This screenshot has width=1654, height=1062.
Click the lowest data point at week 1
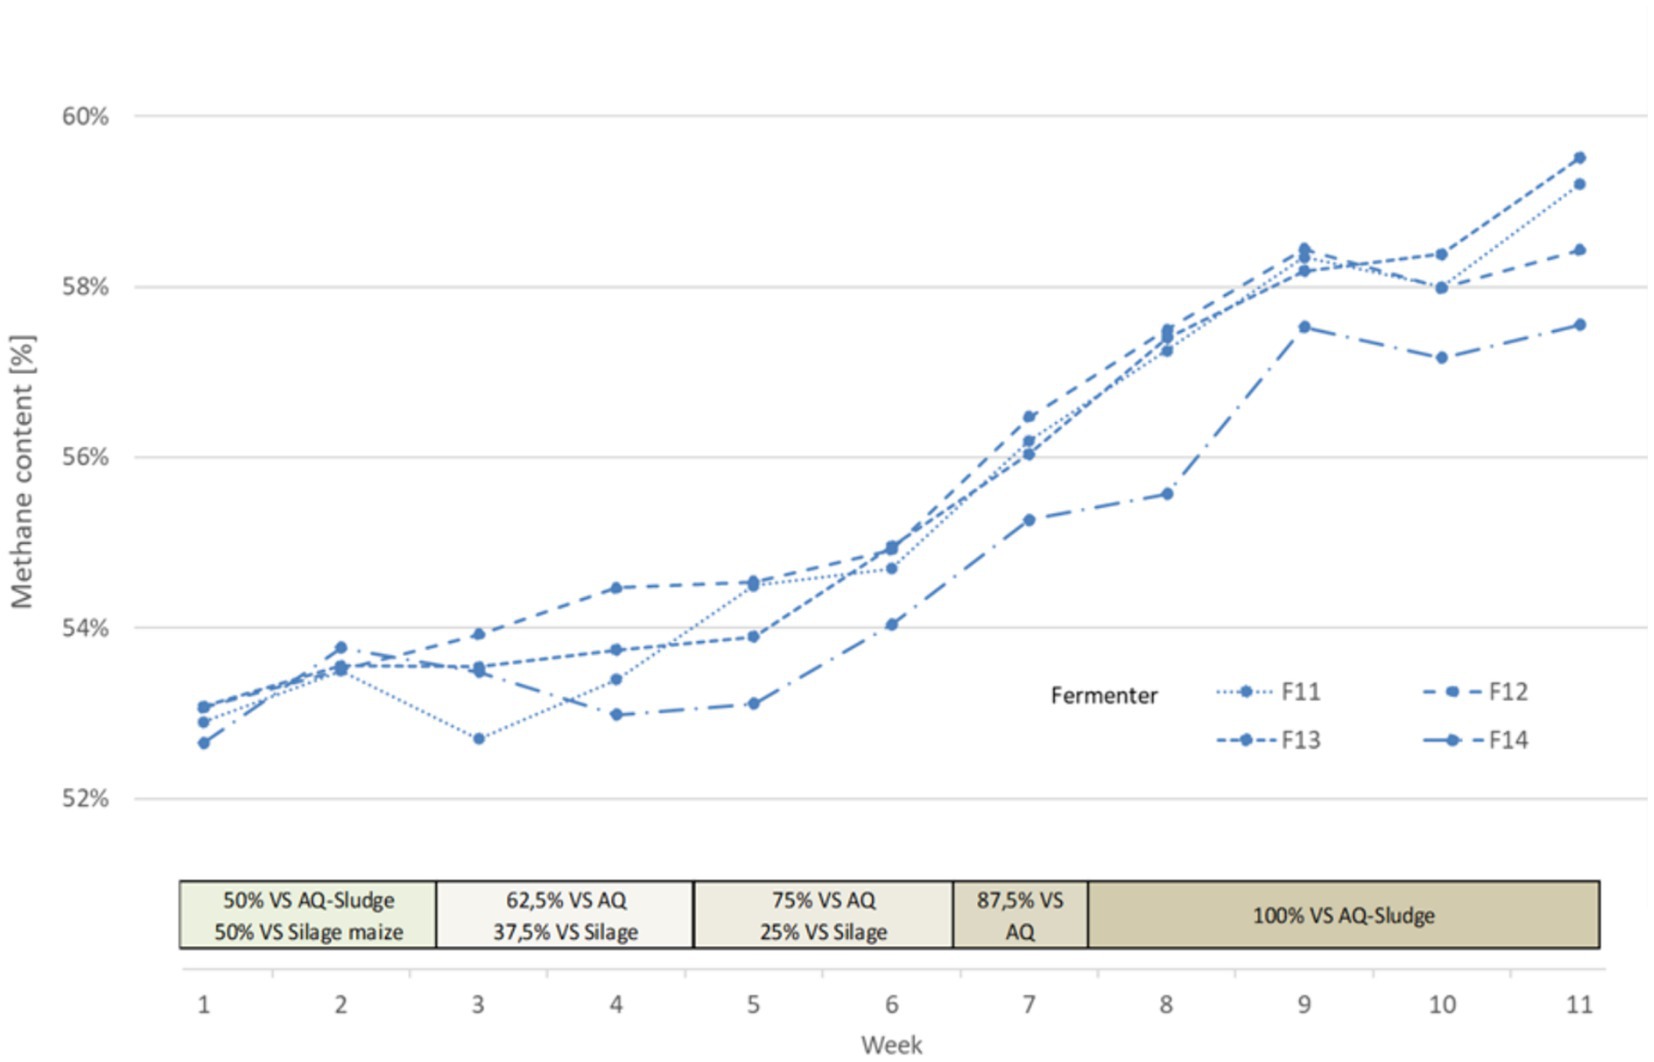tap(204, 743)
